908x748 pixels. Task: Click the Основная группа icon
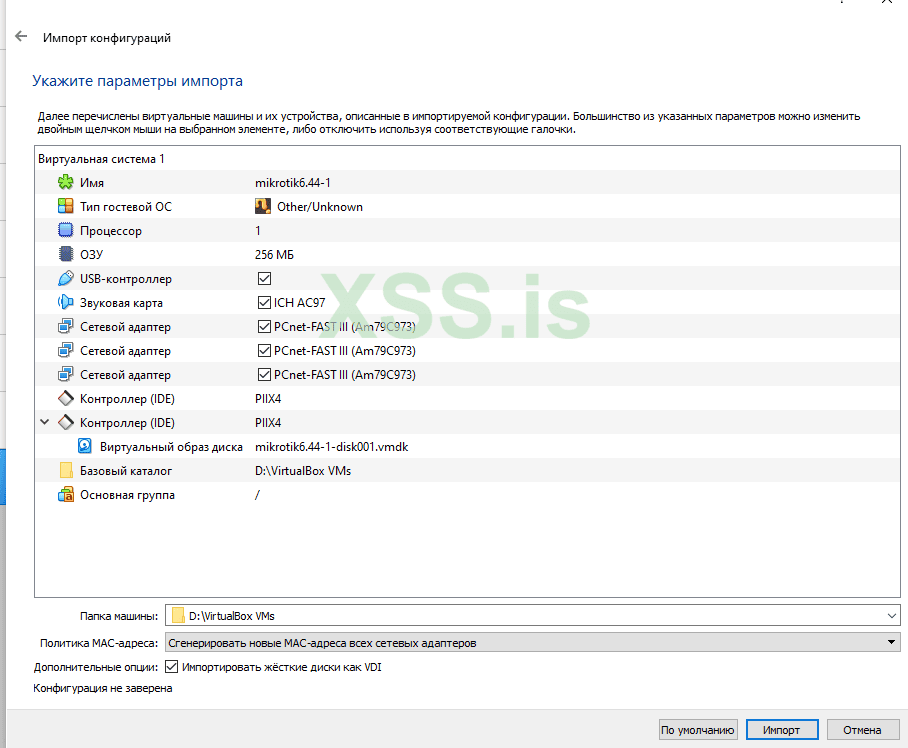click(66, 494)
